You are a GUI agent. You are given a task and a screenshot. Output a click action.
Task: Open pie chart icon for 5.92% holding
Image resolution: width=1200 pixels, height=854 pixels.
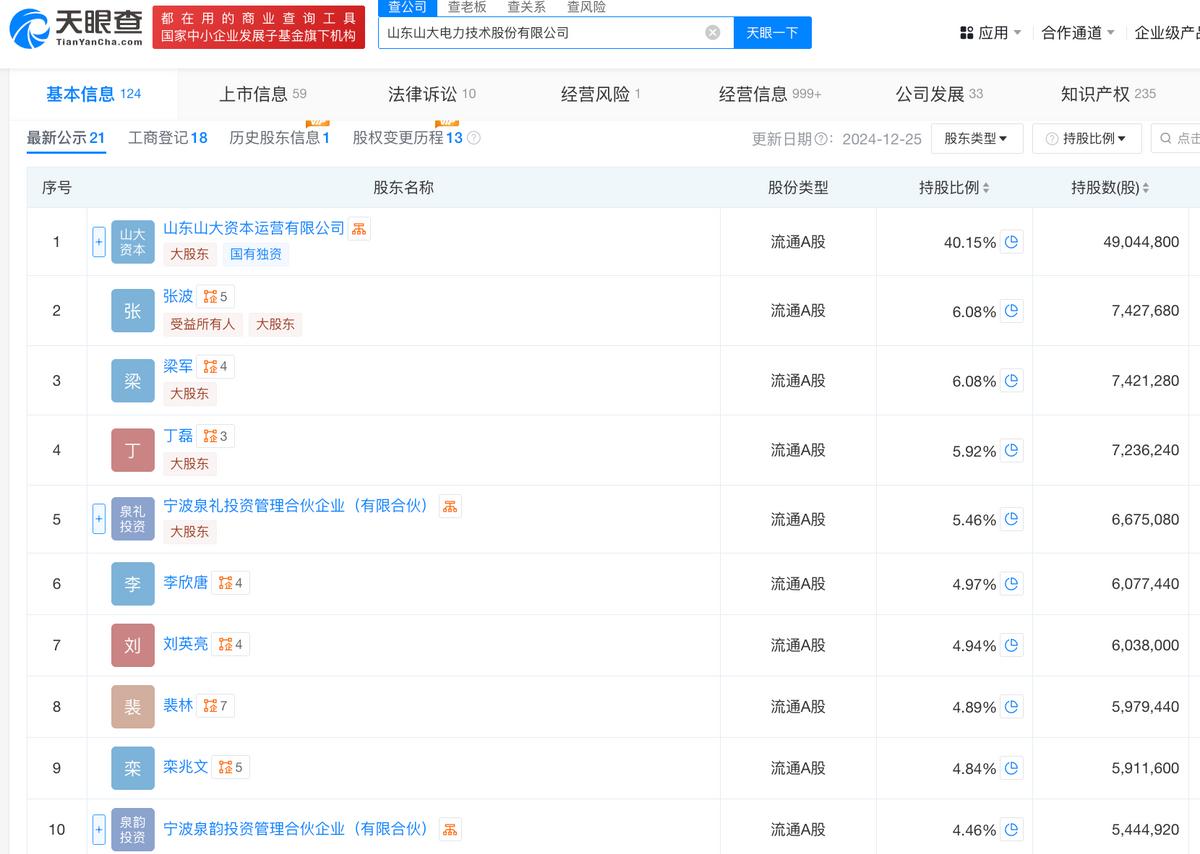coord(1011,451)
